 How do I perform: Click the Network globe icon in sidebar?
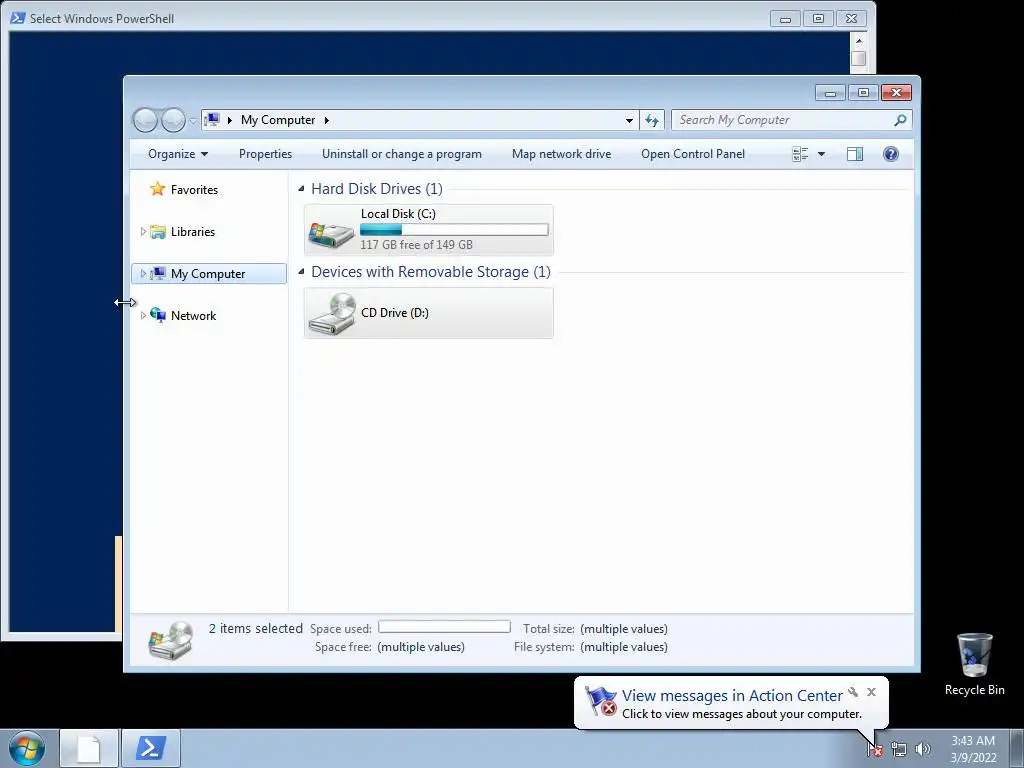point(158,315)
